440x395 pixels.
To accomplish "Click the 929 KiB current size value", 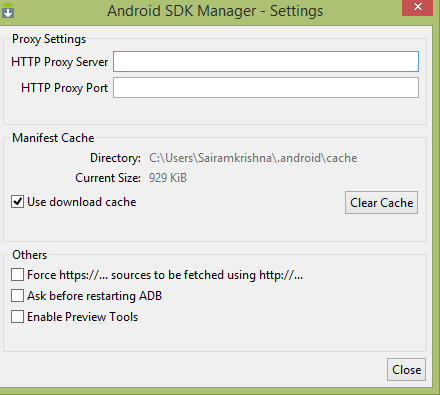I will pos(168,178).
